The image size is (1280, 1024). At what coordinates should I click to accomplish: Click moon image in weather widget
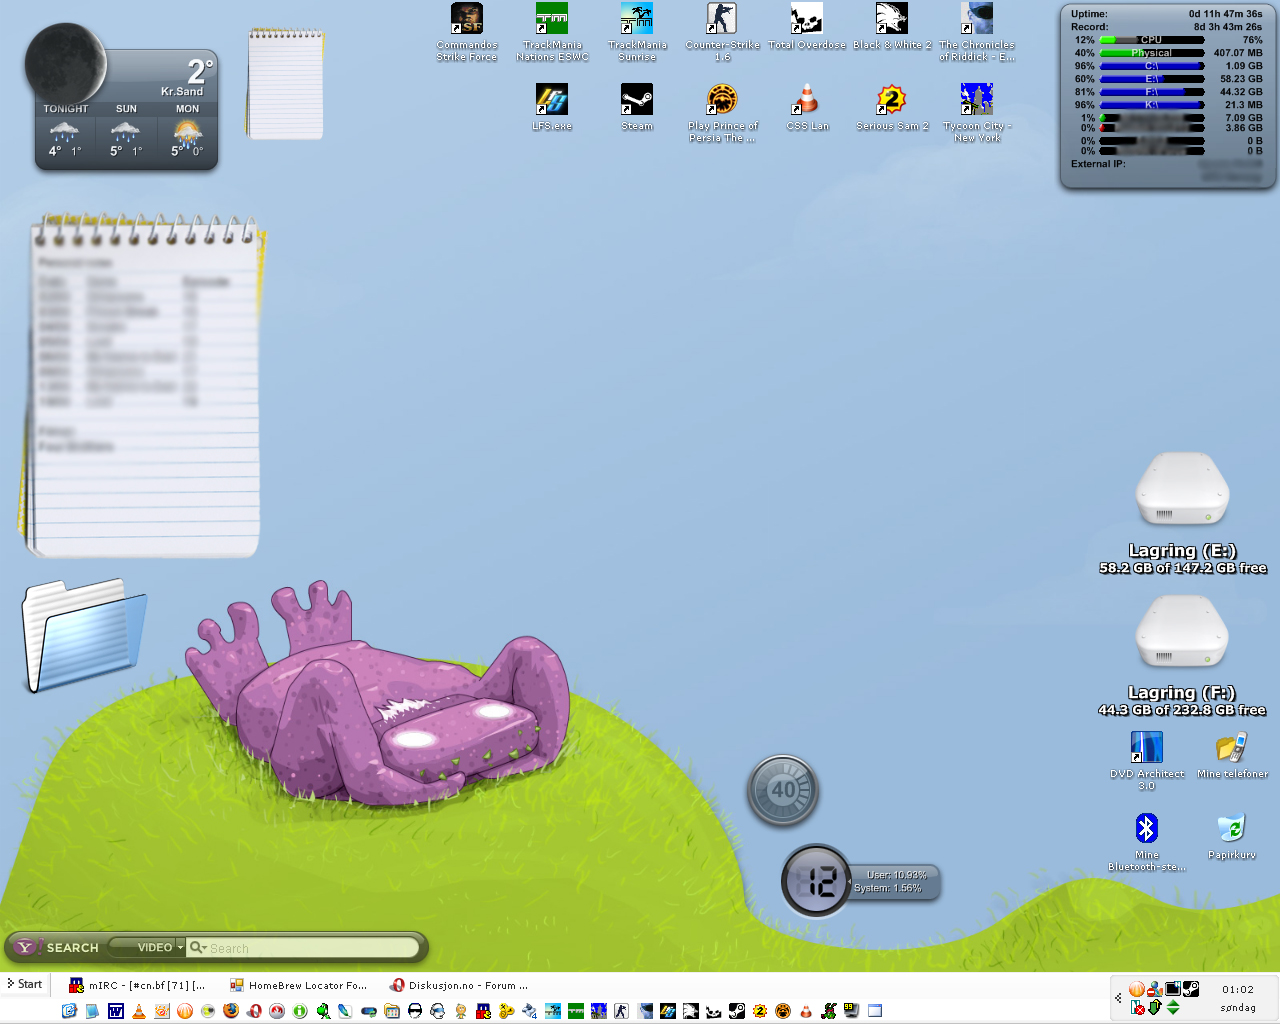click(66, 63)
